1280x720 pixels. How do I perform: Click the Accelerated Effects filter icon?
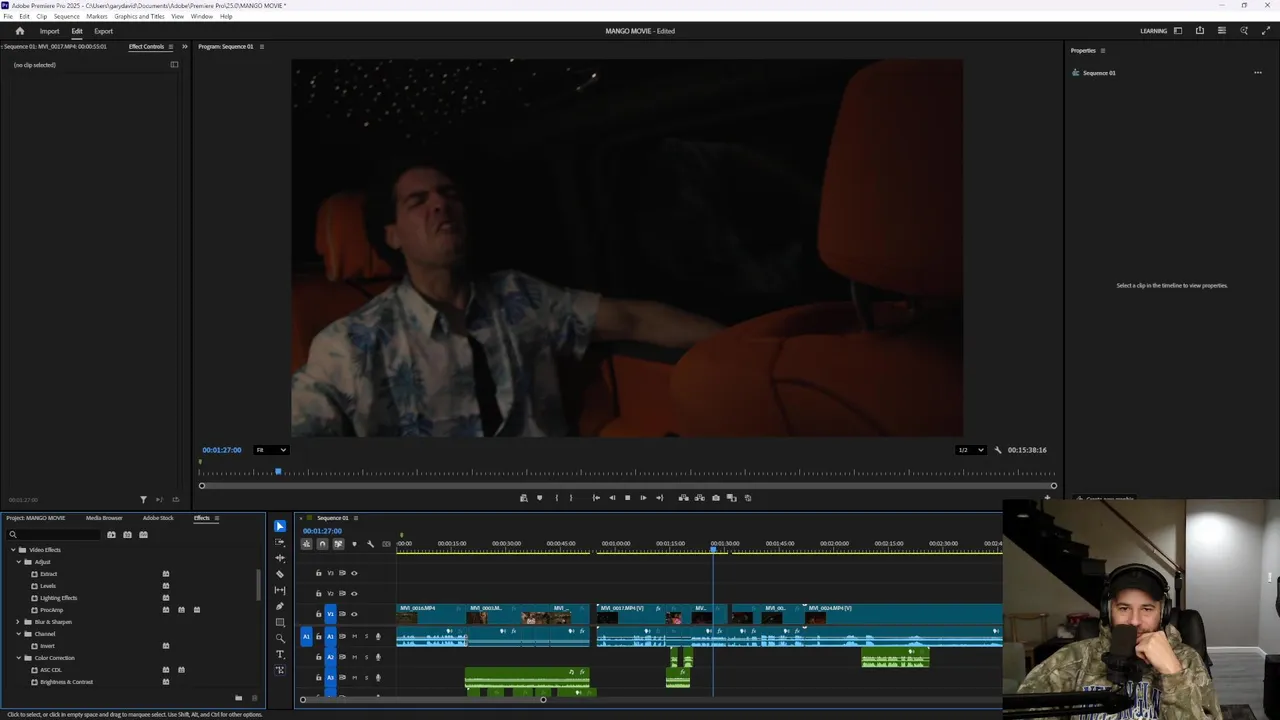click(x=111, y=535)
